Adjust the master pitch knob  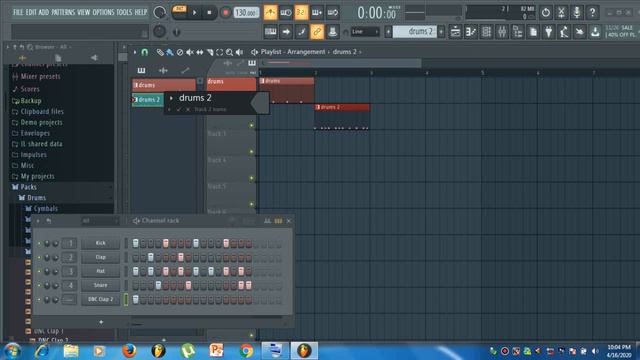tap(160, 31)
